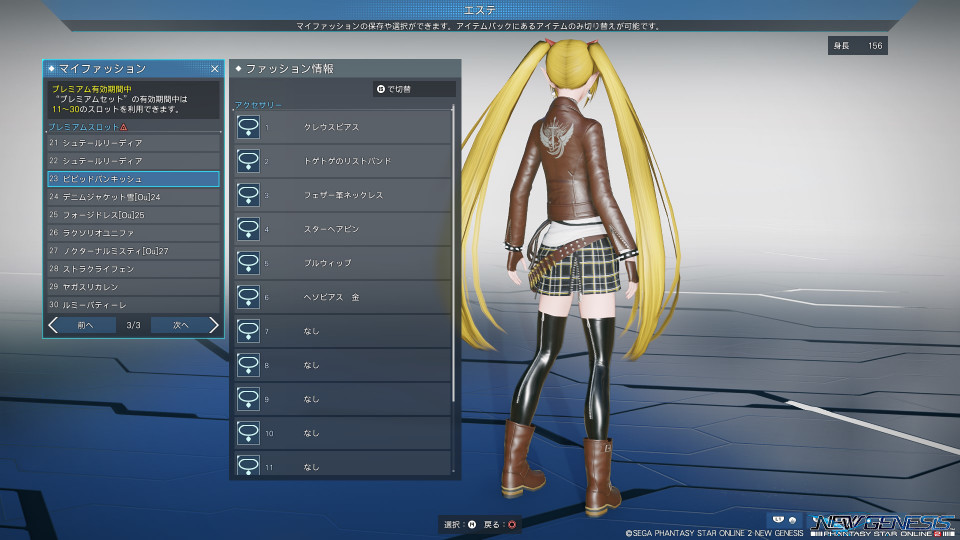Click right arrow beside 次へ
Image resolution: width=960 pixels, height=540 pixels.
point(213,325)
